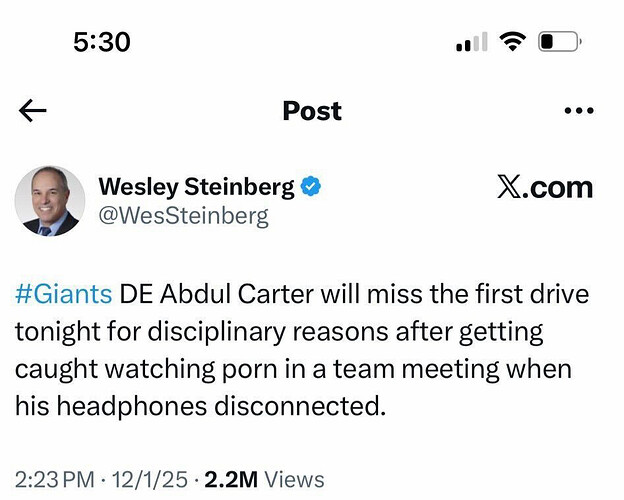Screen dimensions: 624x500
Task: Tap the battery status icon
Action: (x=560, y=42)
